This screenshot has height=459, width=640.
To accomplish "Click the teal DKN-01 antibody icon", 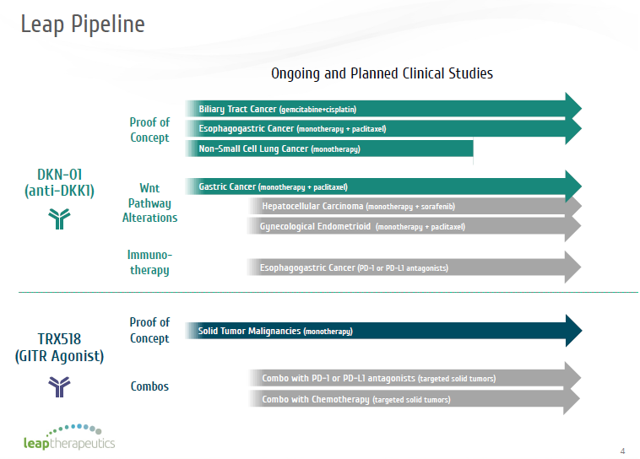I will [59, 219].
